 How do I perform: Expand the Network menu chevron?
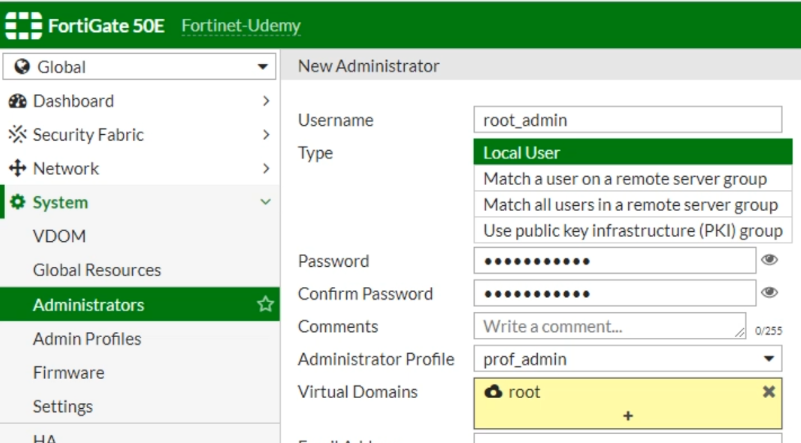(266, 168)
